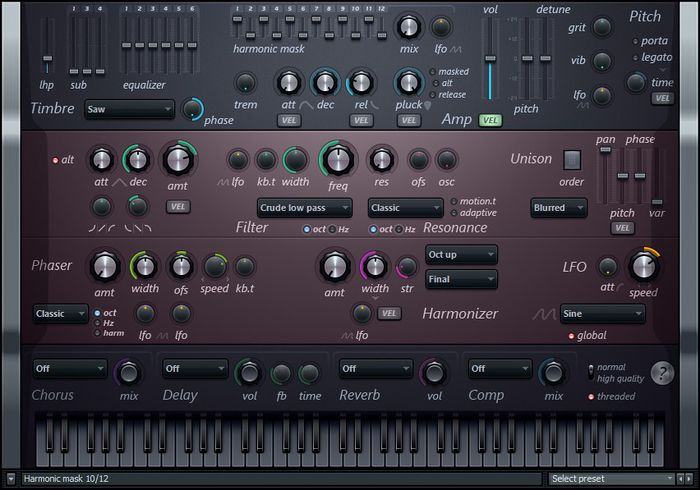Image resolution: width=700 pixels, height=490 pixels.
Task: Click the green Amp VEL button
Action: click(x=490, y=120)
